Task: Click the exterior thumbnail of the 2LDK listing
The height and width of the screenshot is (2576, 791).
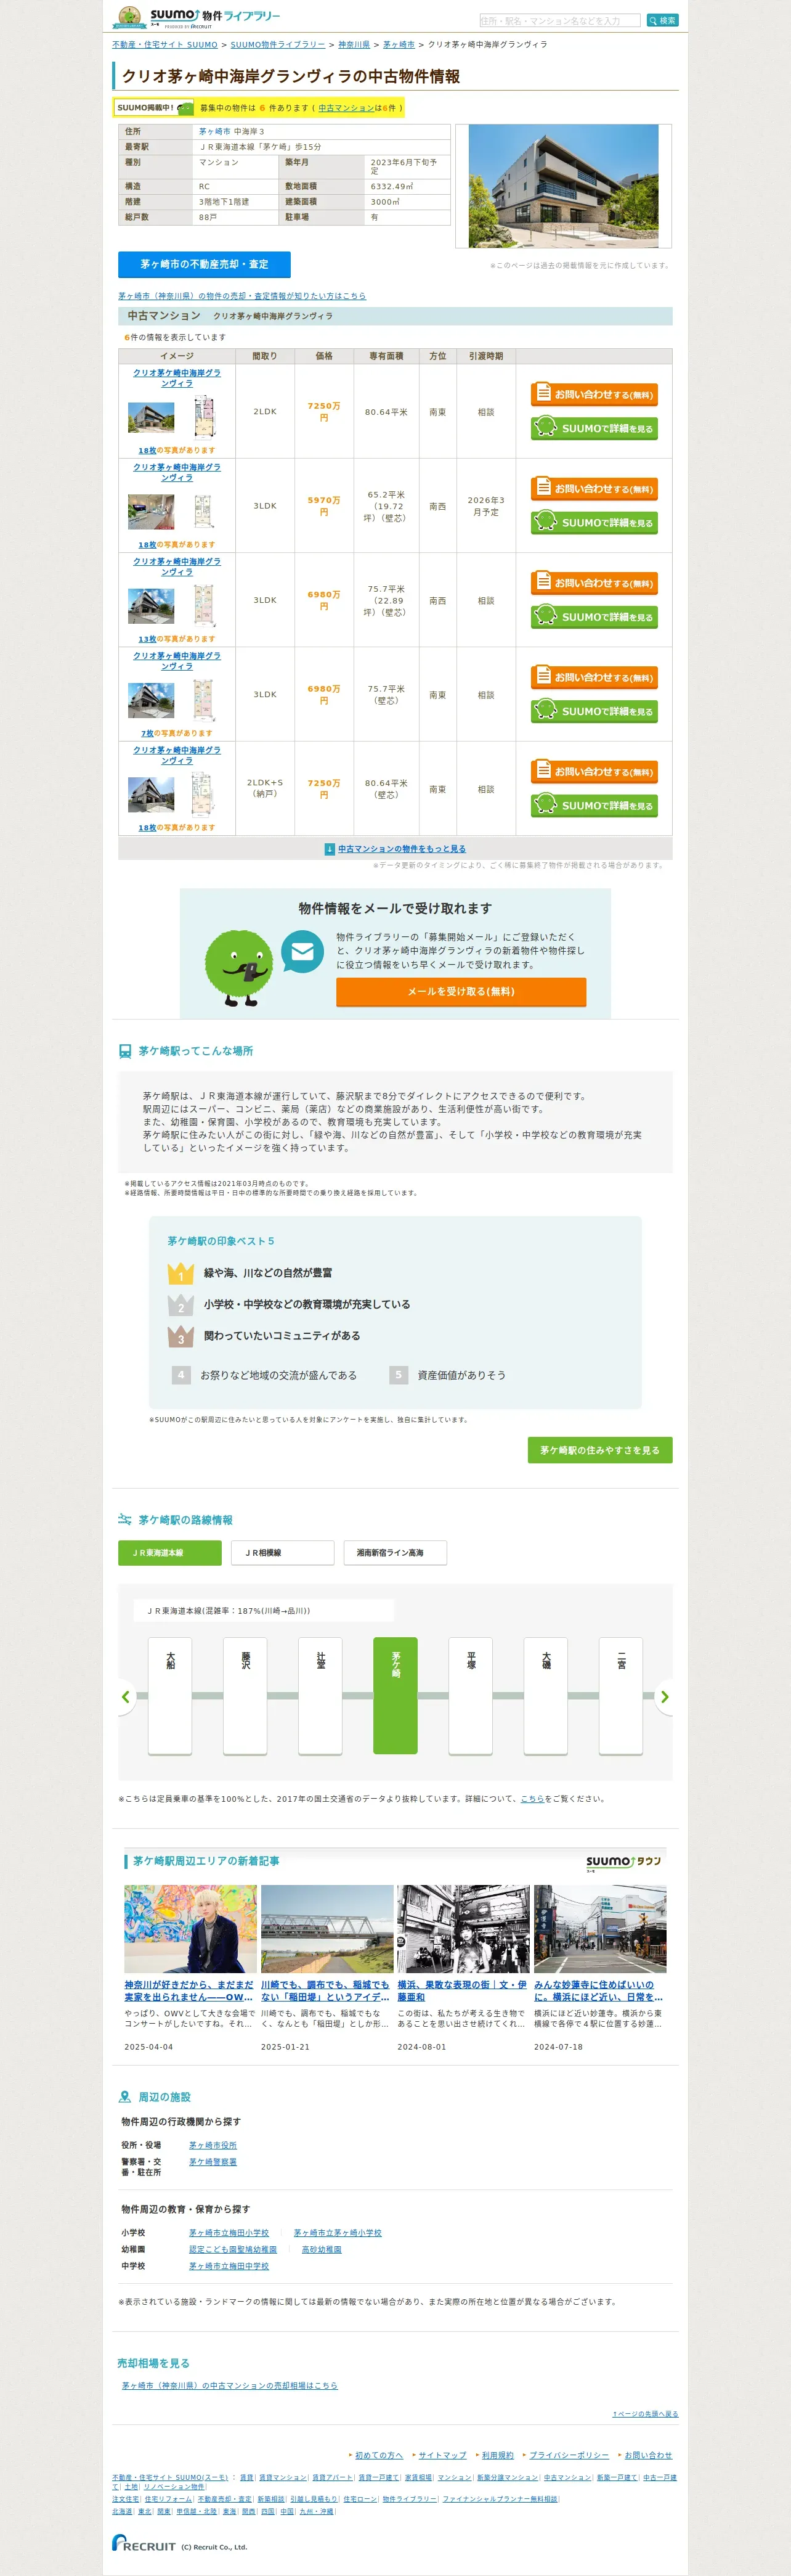Action: [151, 417]
